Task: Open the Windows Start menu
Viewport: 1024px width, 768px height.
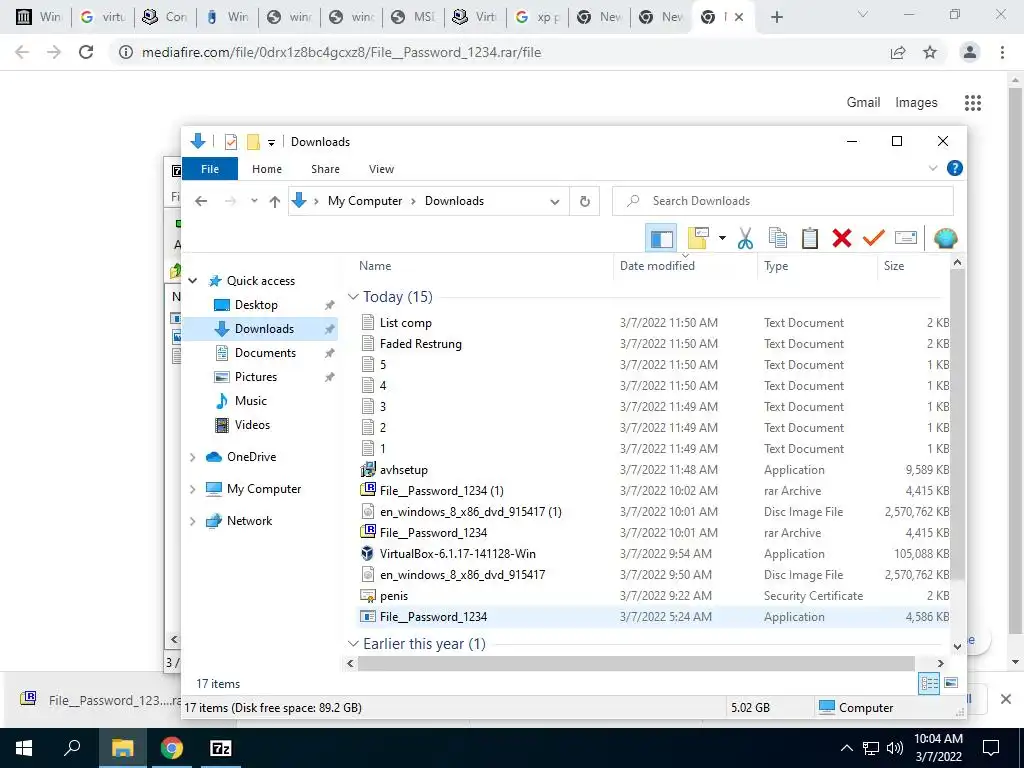Action: coord(24,748)
